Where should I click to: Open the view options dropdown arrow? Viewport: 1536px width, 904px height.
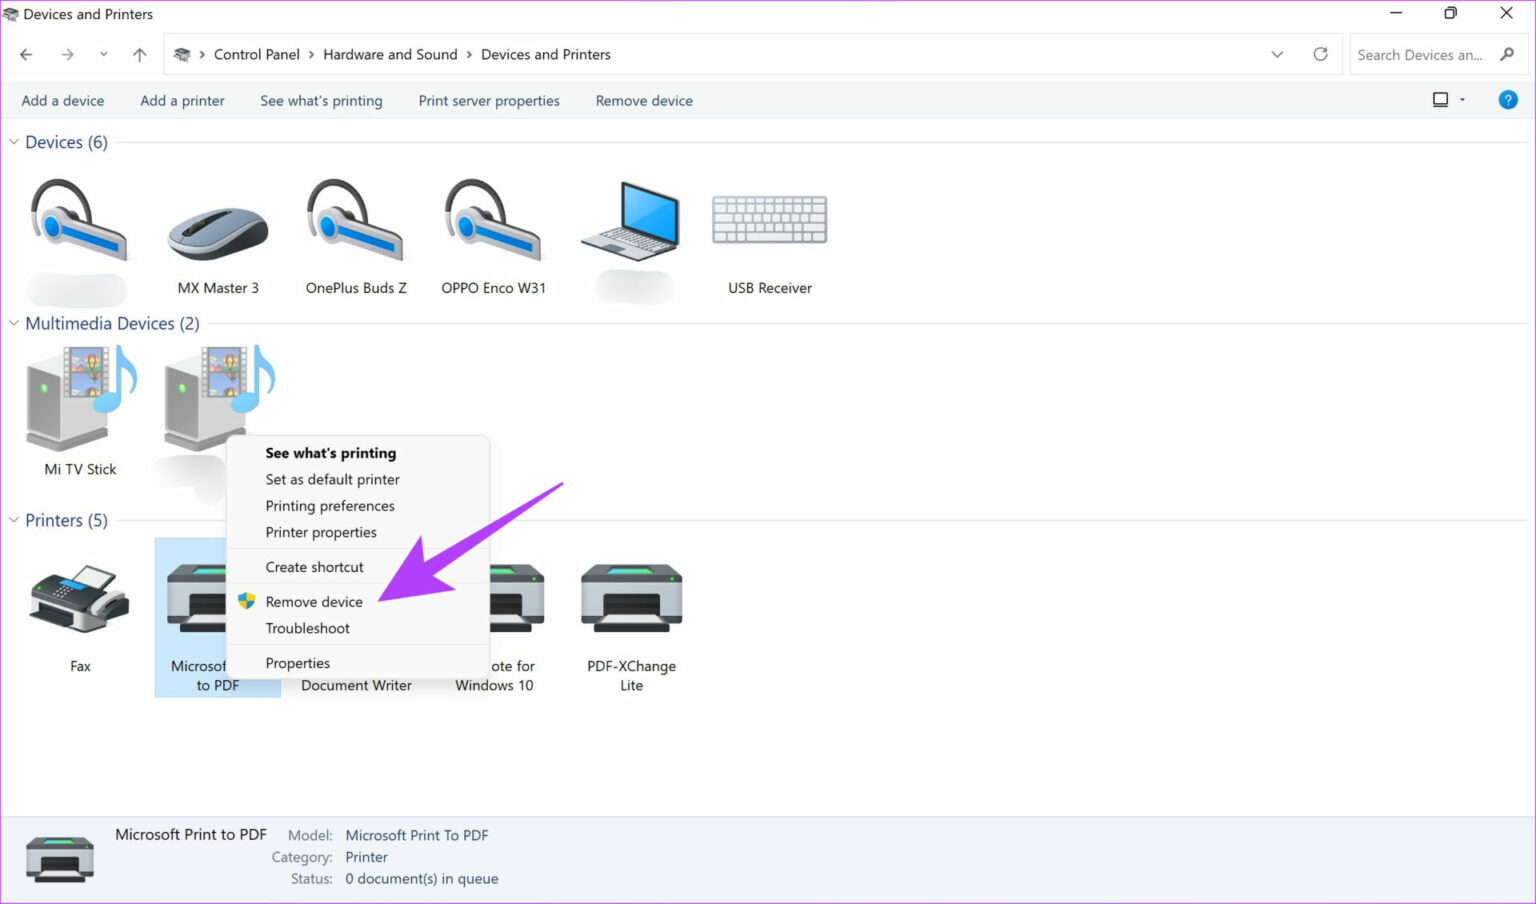(1462, 100)
